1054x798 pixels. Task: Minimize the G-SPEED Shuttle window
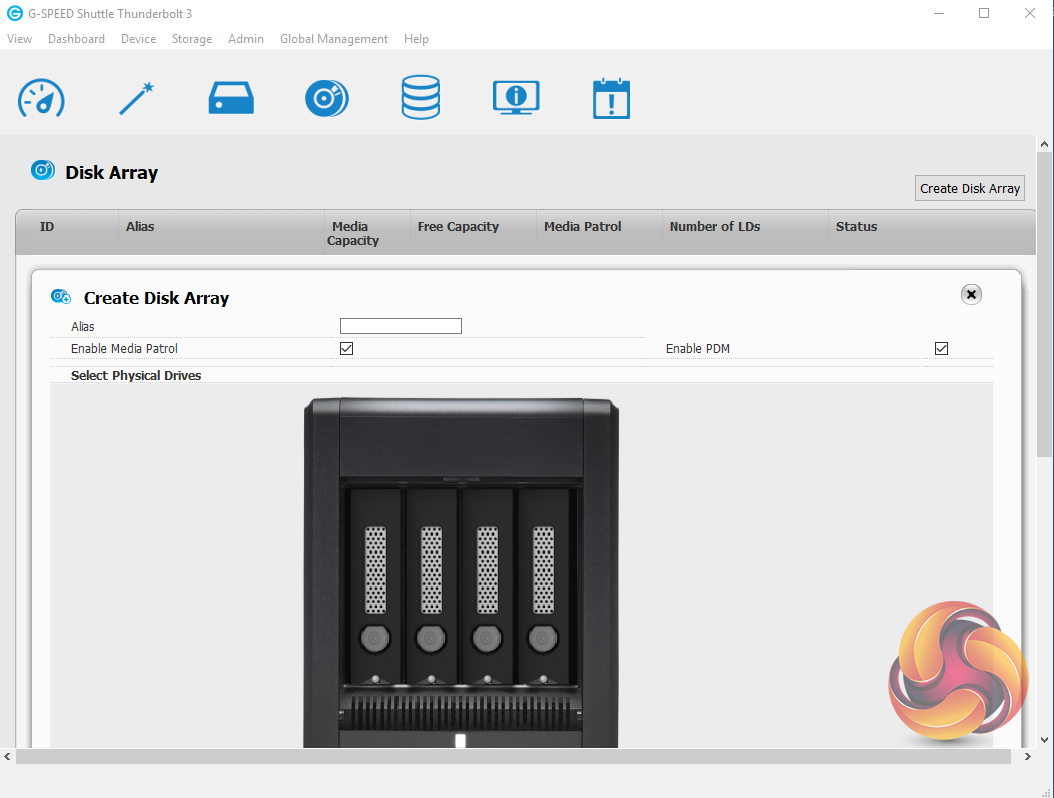[939, 13]
